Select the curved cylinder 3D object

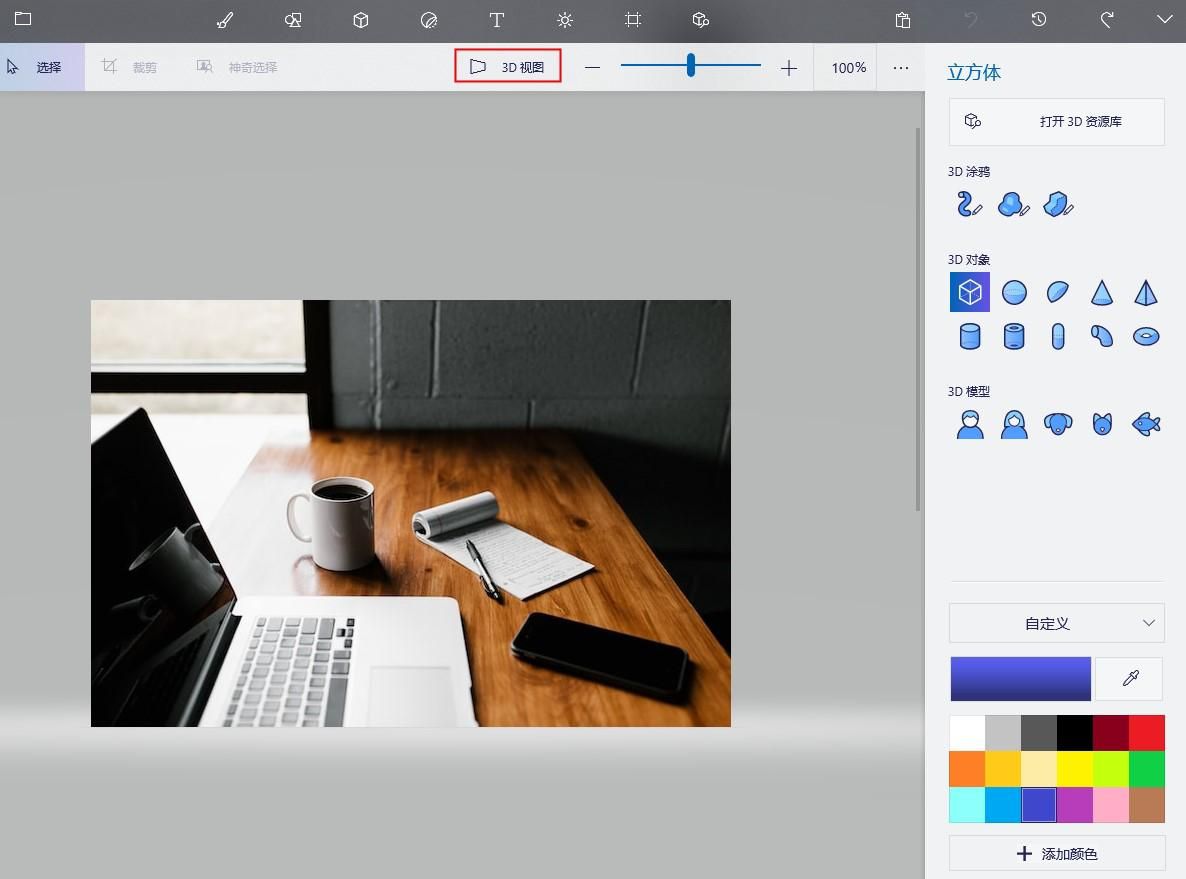coord(1102,336)
